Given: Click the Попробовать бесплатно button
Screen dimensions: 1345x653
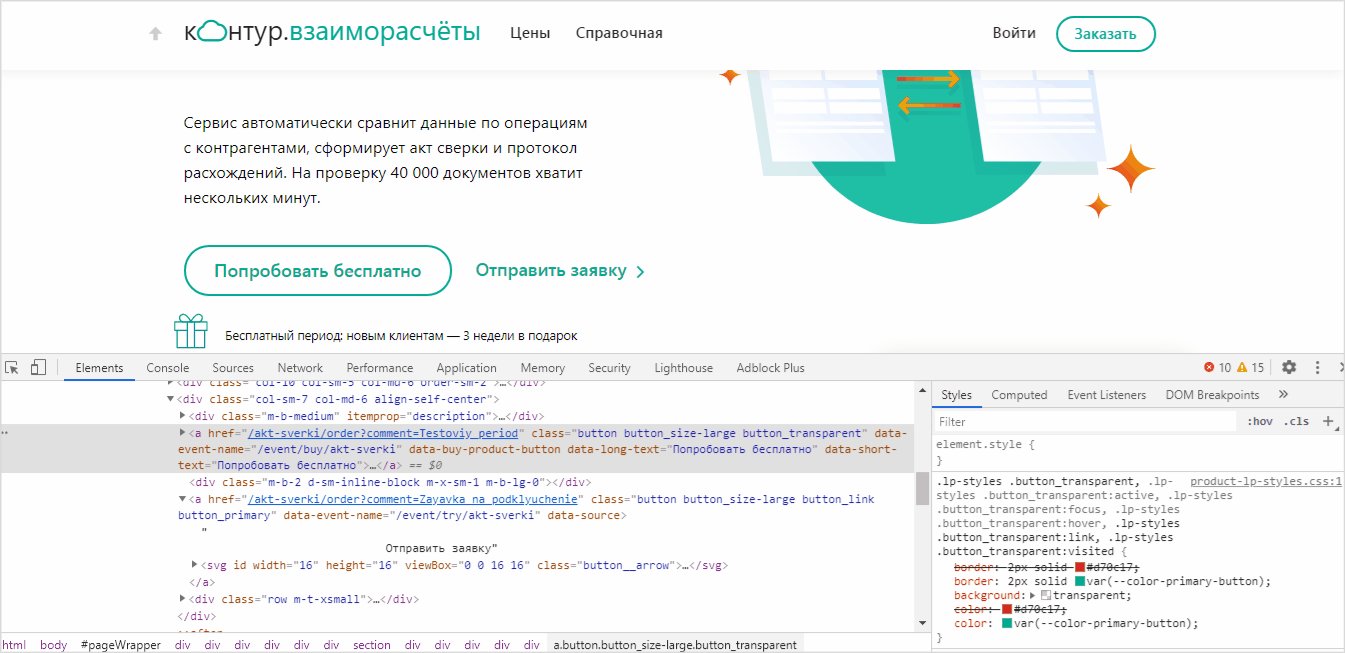Looking at the screenshot, I should tap(317, 271).
